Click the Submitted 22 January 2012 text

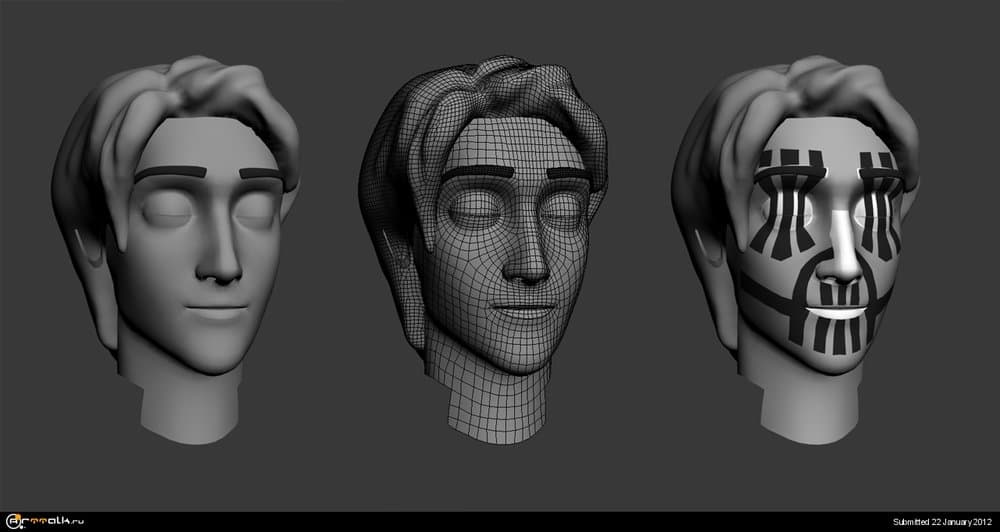tap(942, 522)
